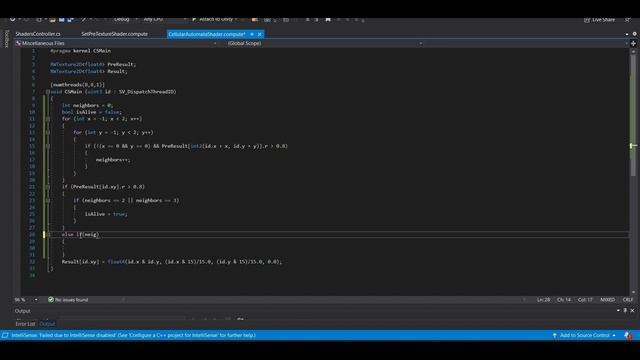This screenshot has height=360, width=640.
Task: Click the CRLF indicator in the status strip
Action: [x=628, y=300]
